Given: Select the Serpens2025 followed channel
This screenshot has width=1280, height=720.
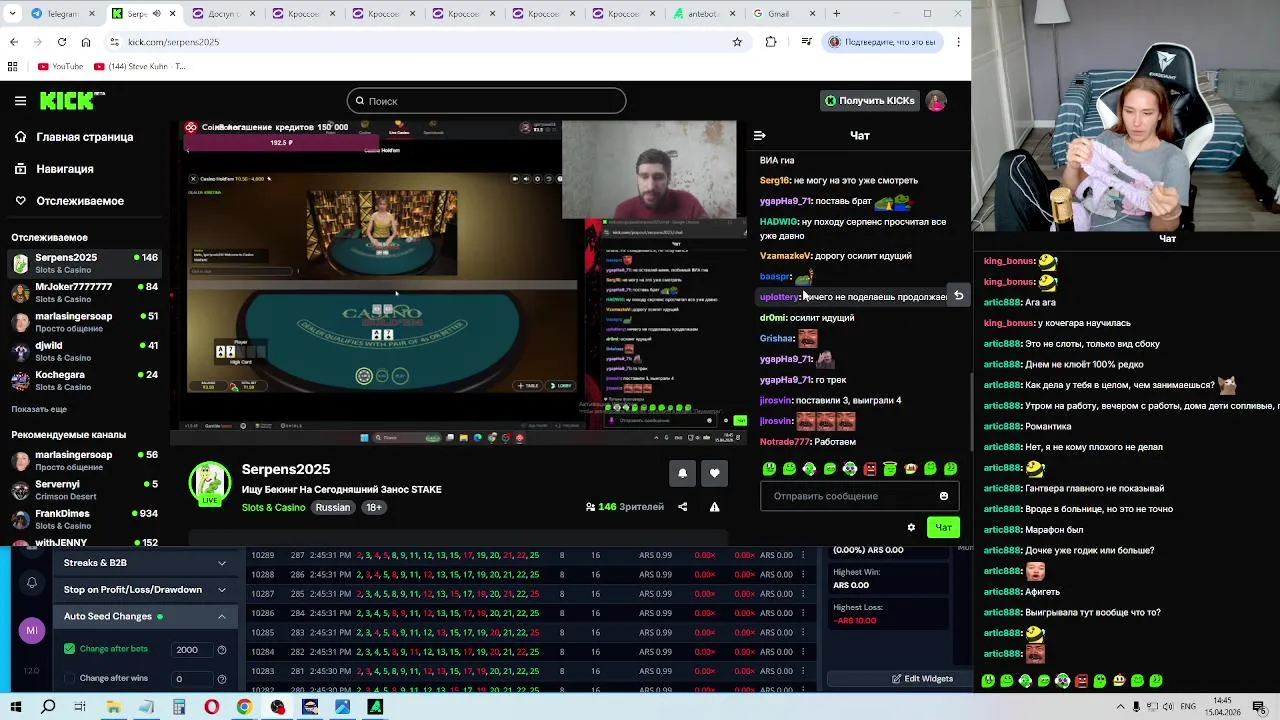Looking at the screenshot, I should coord(85,263).
